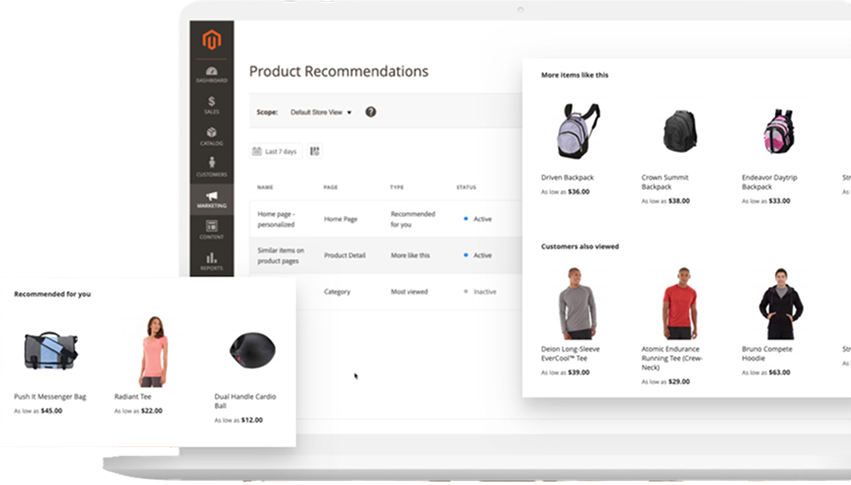Open the Reports section

click(211, 261)
